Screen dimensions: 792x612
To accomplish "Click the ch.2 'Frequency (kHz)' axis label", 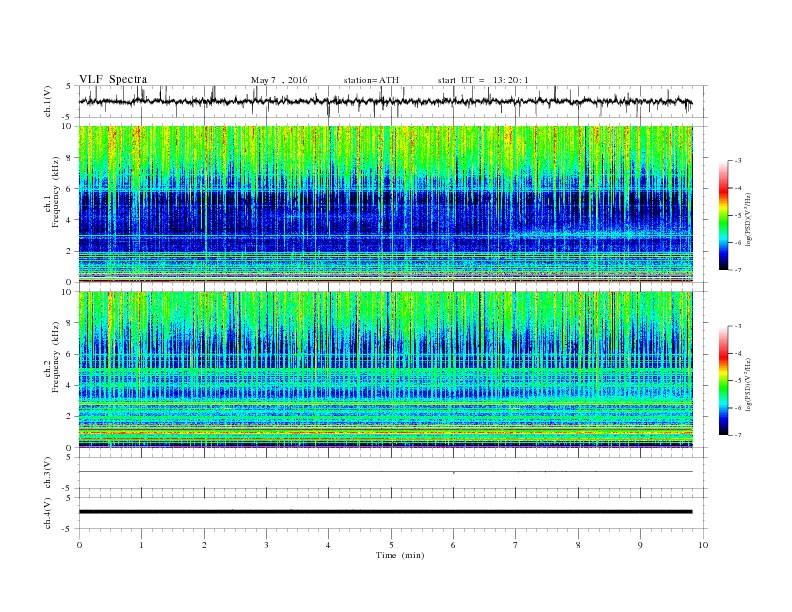I will coord(56,356).
